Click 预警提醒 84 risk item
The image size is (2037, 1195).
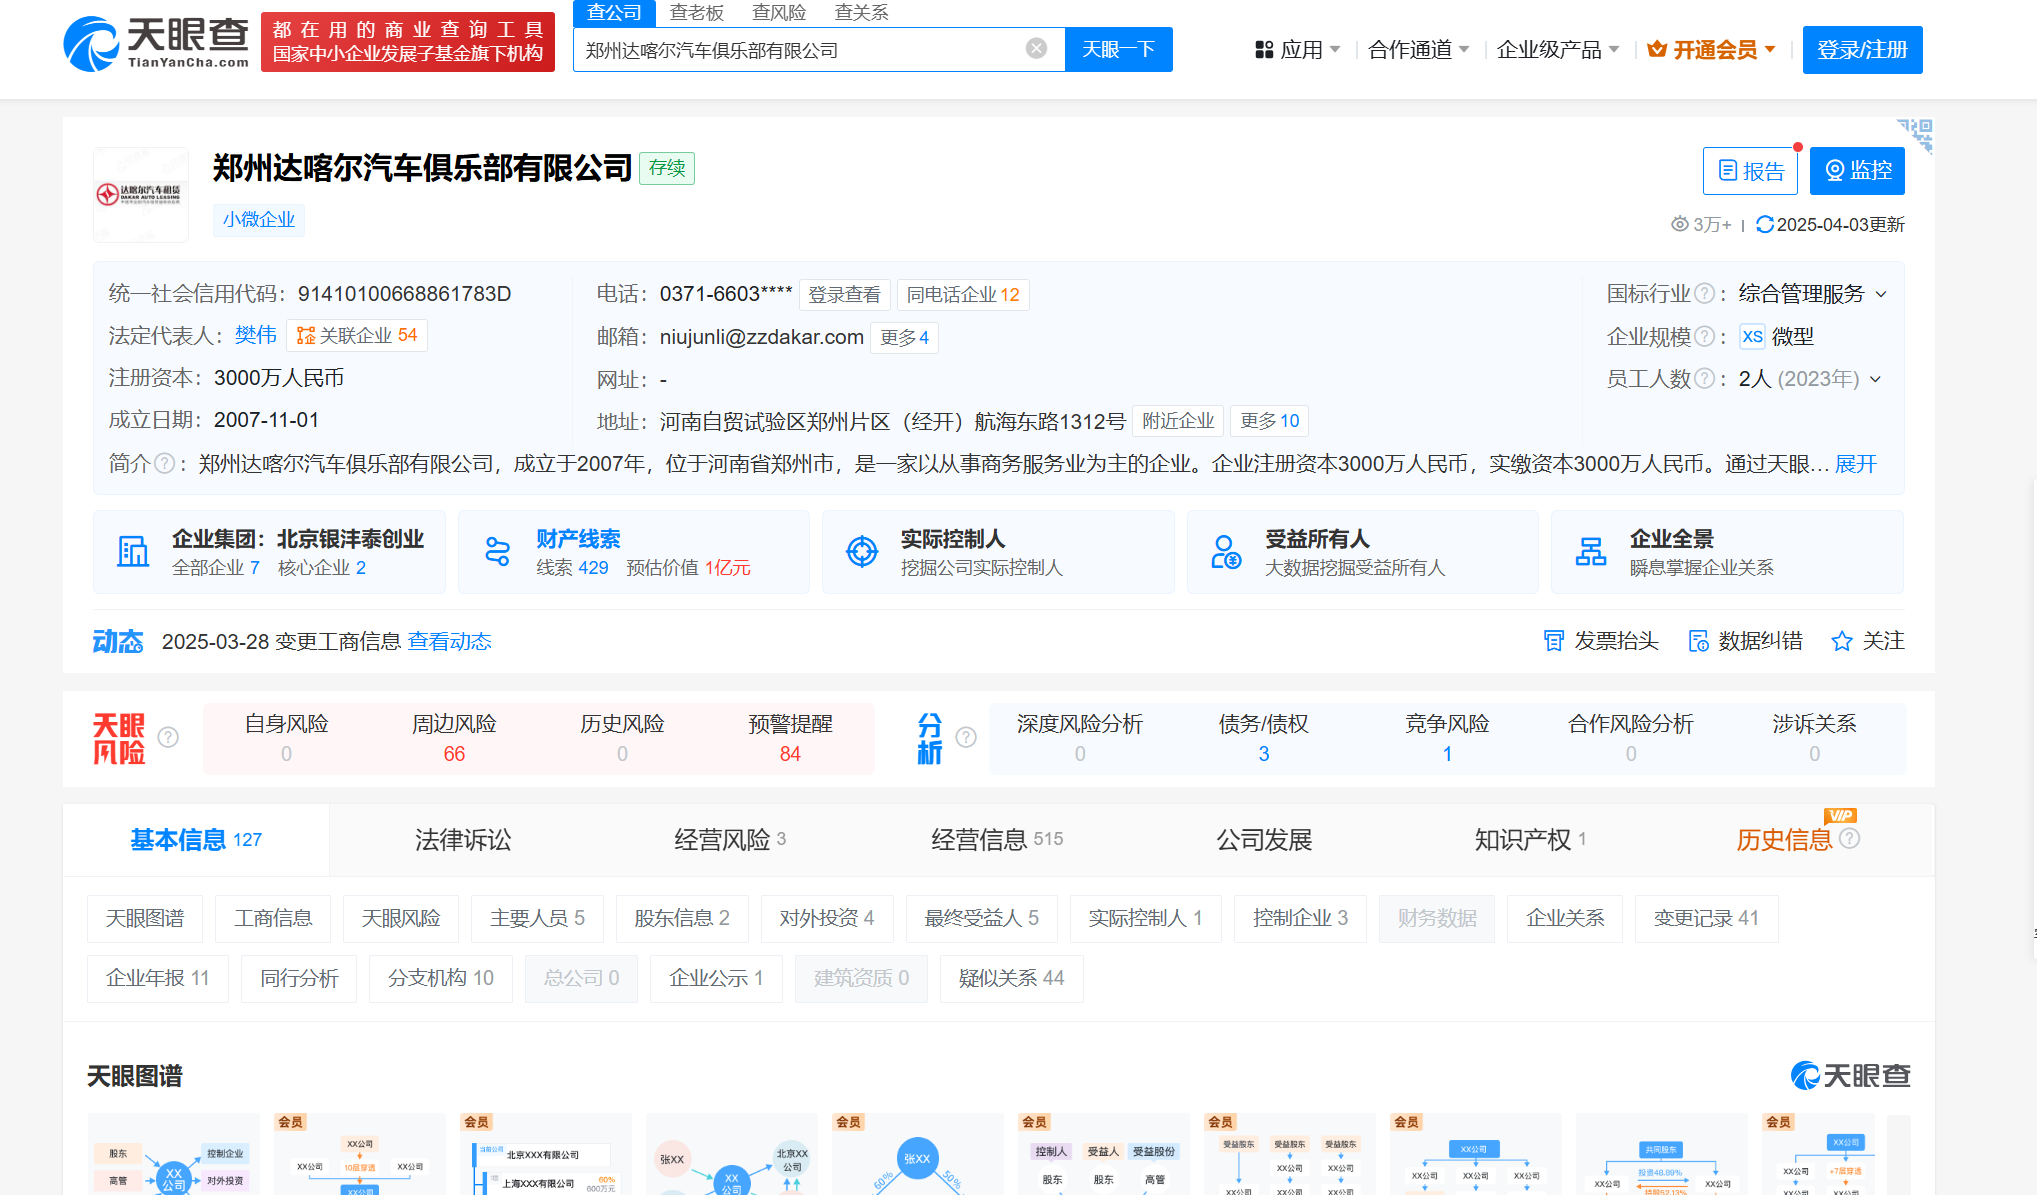tap(790, 738)
